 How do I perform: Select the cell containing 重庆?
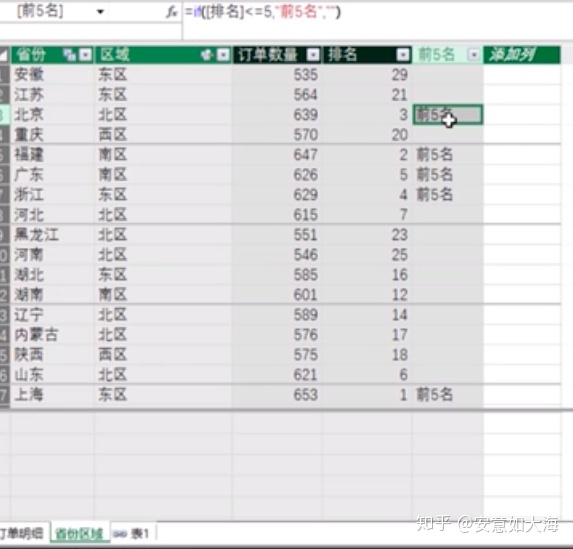53,135
